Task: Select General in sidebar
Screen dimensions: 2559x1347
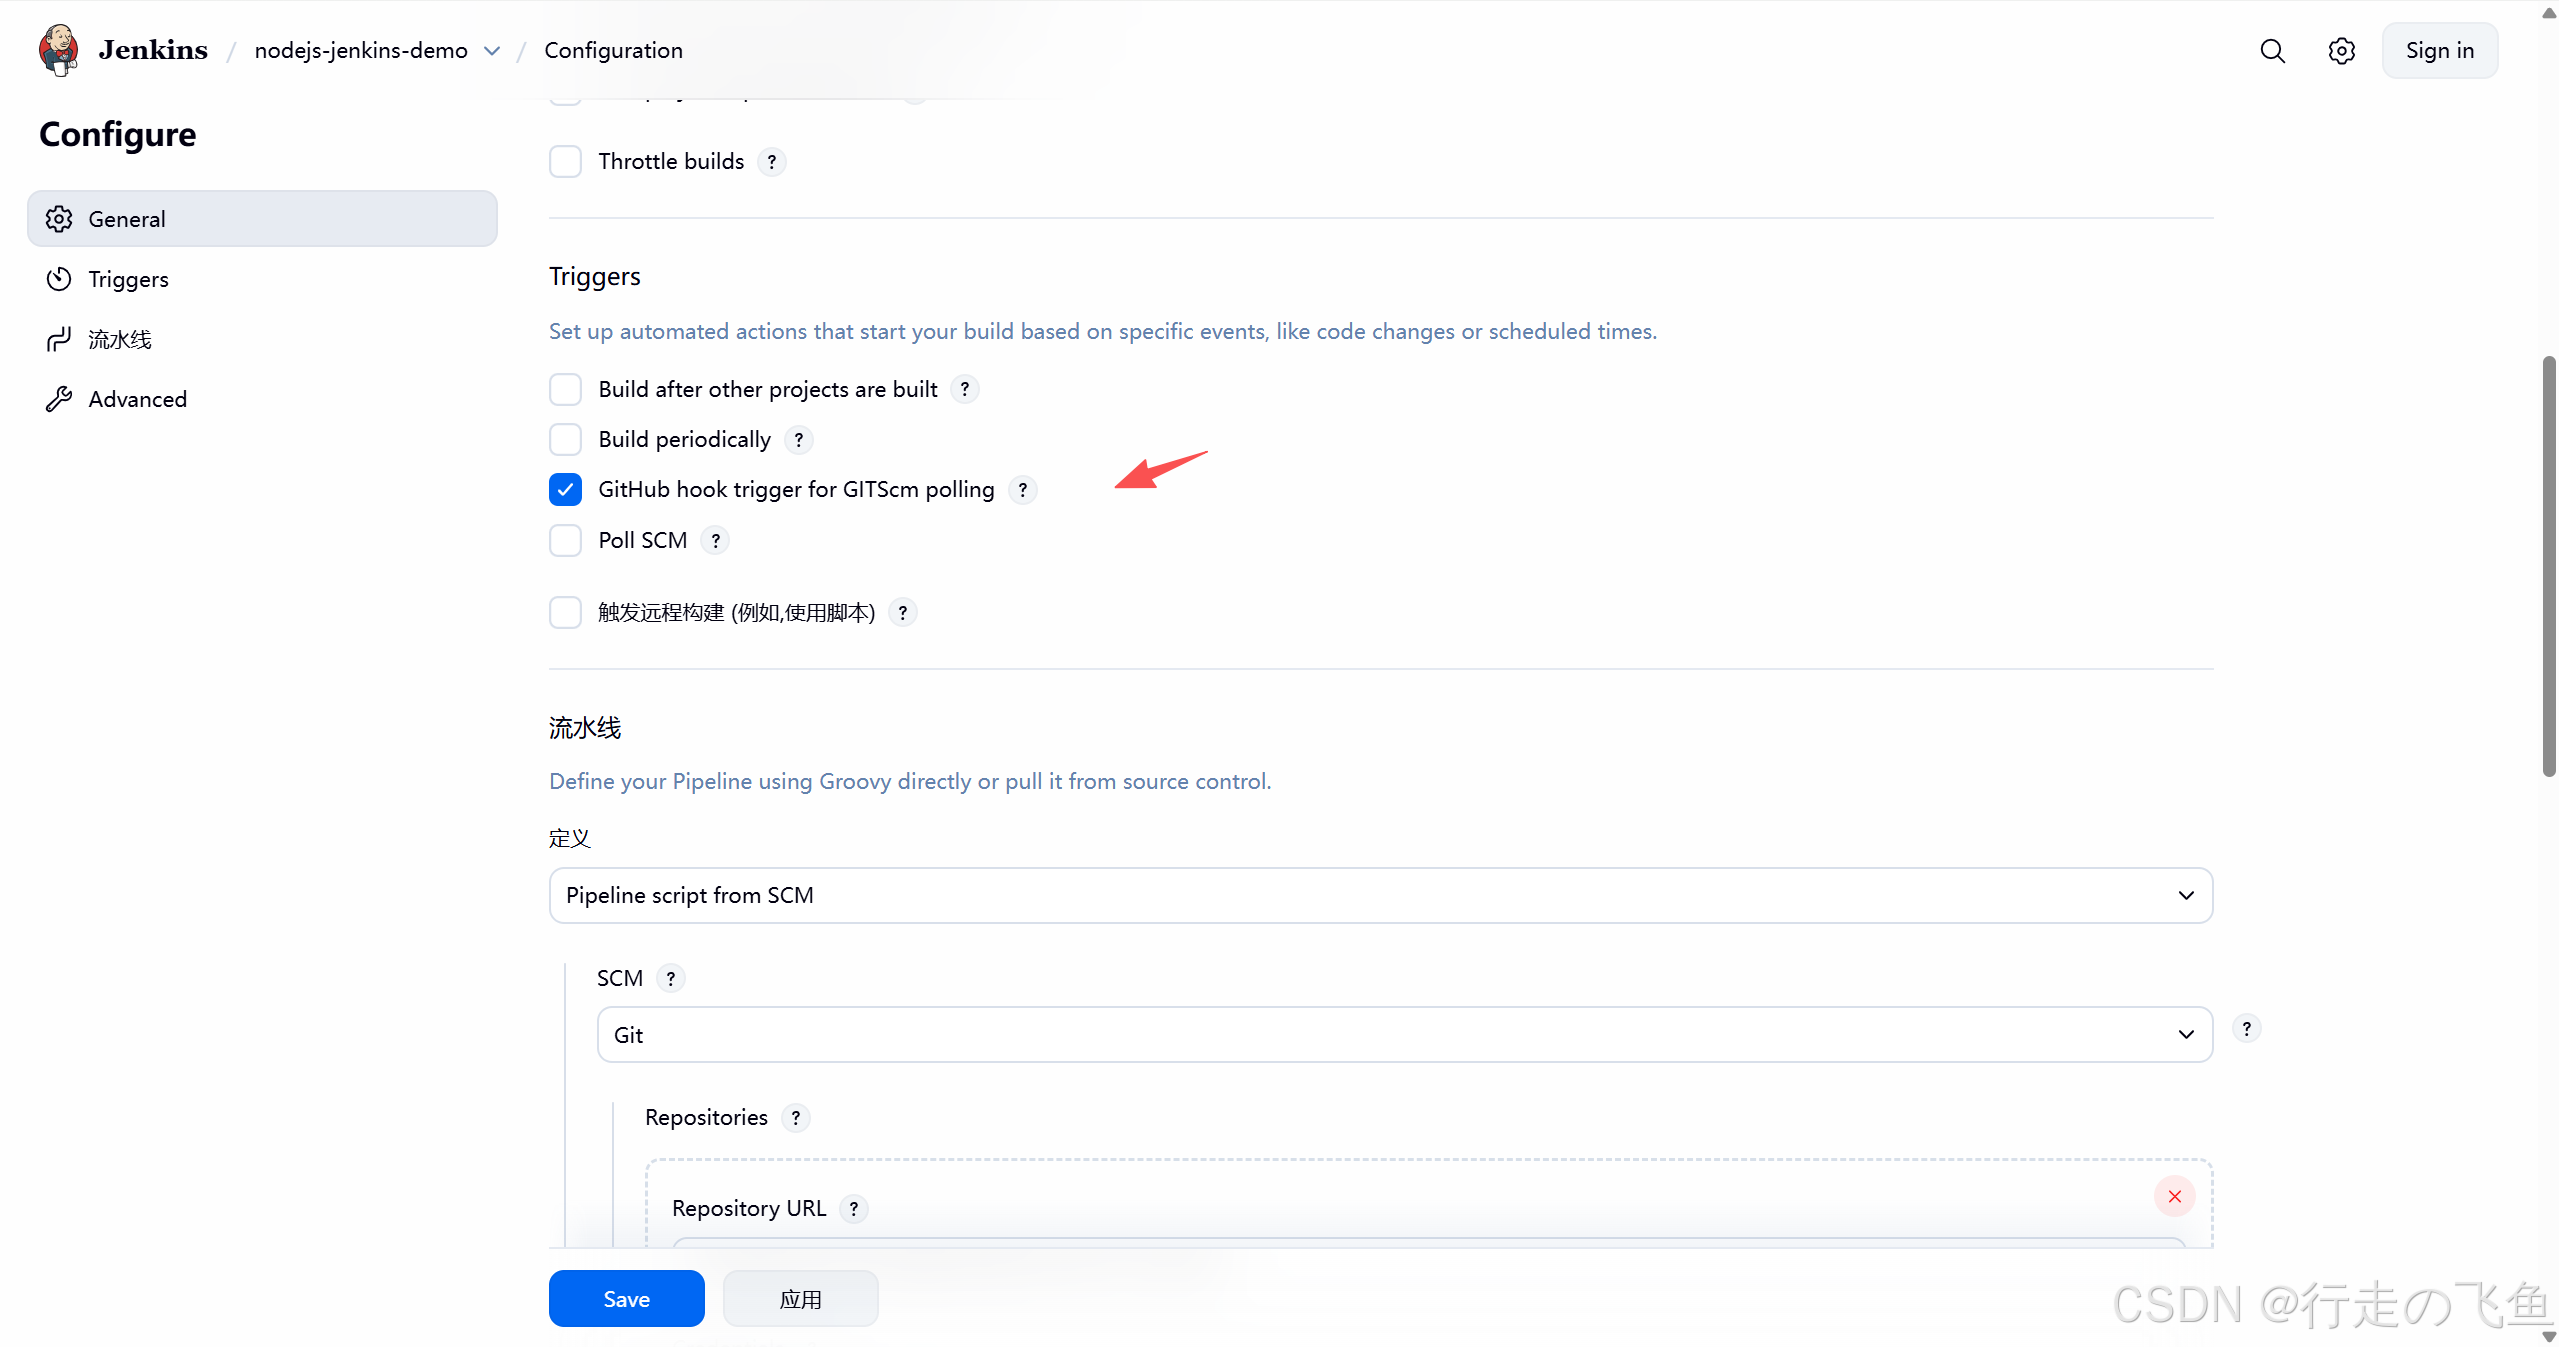Action: [x=262, y=219]
